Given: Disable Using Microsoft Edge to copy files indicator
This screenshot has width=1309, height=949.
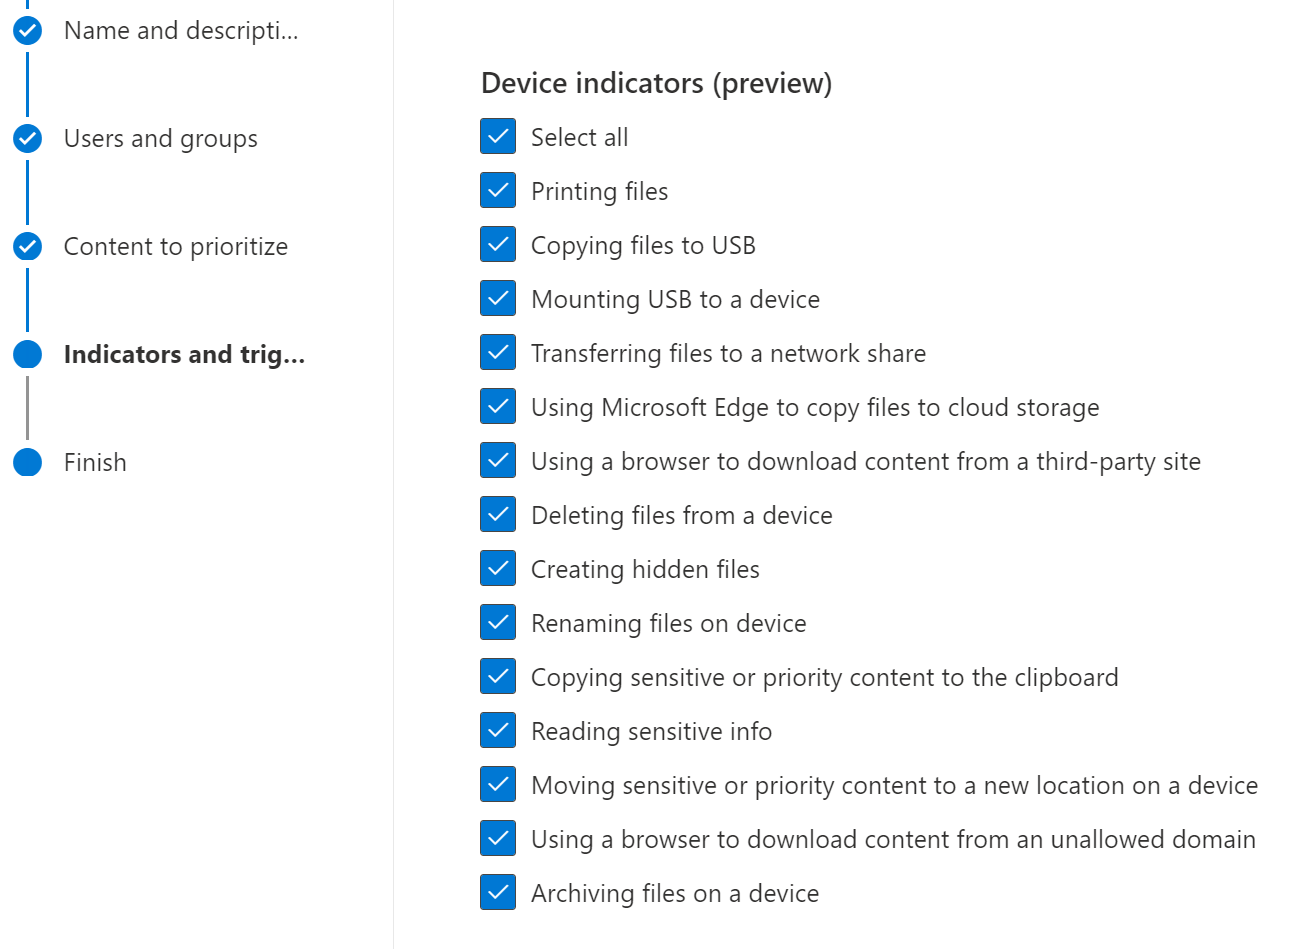Looking at the screenshot, I should tap(498, 407).
